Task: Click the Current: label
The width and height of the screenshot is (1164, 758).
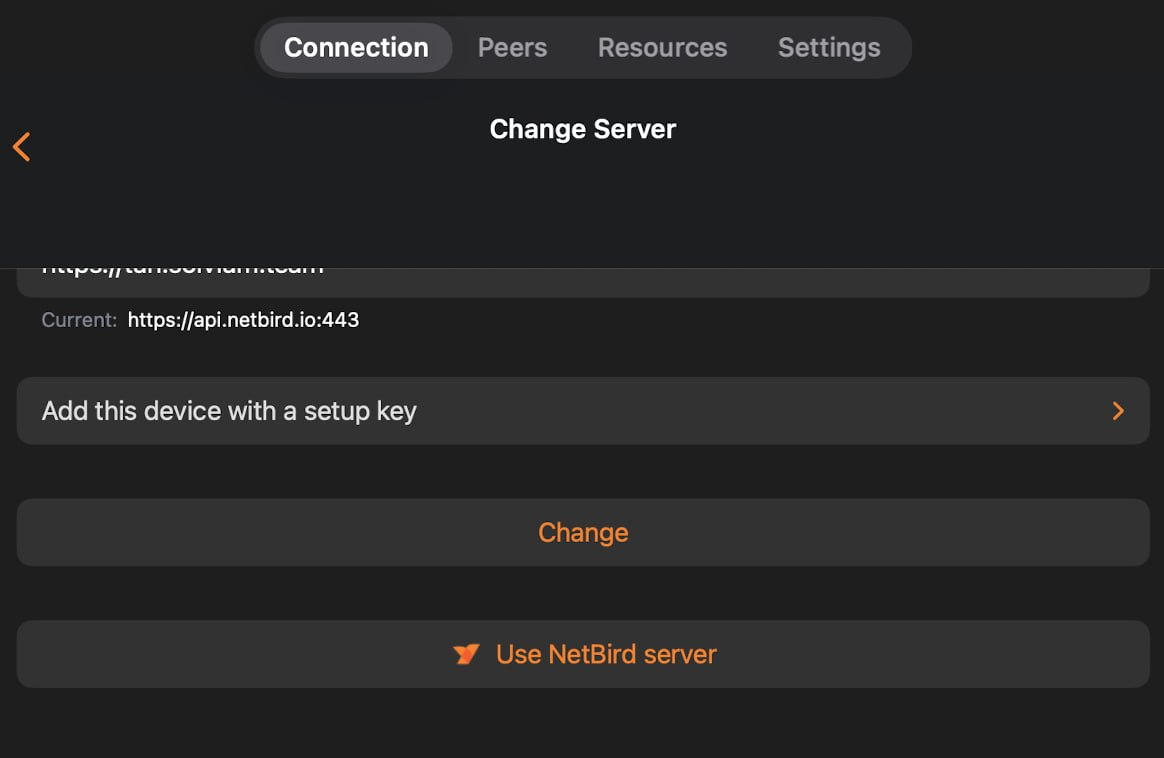Action: click(79, 320)
